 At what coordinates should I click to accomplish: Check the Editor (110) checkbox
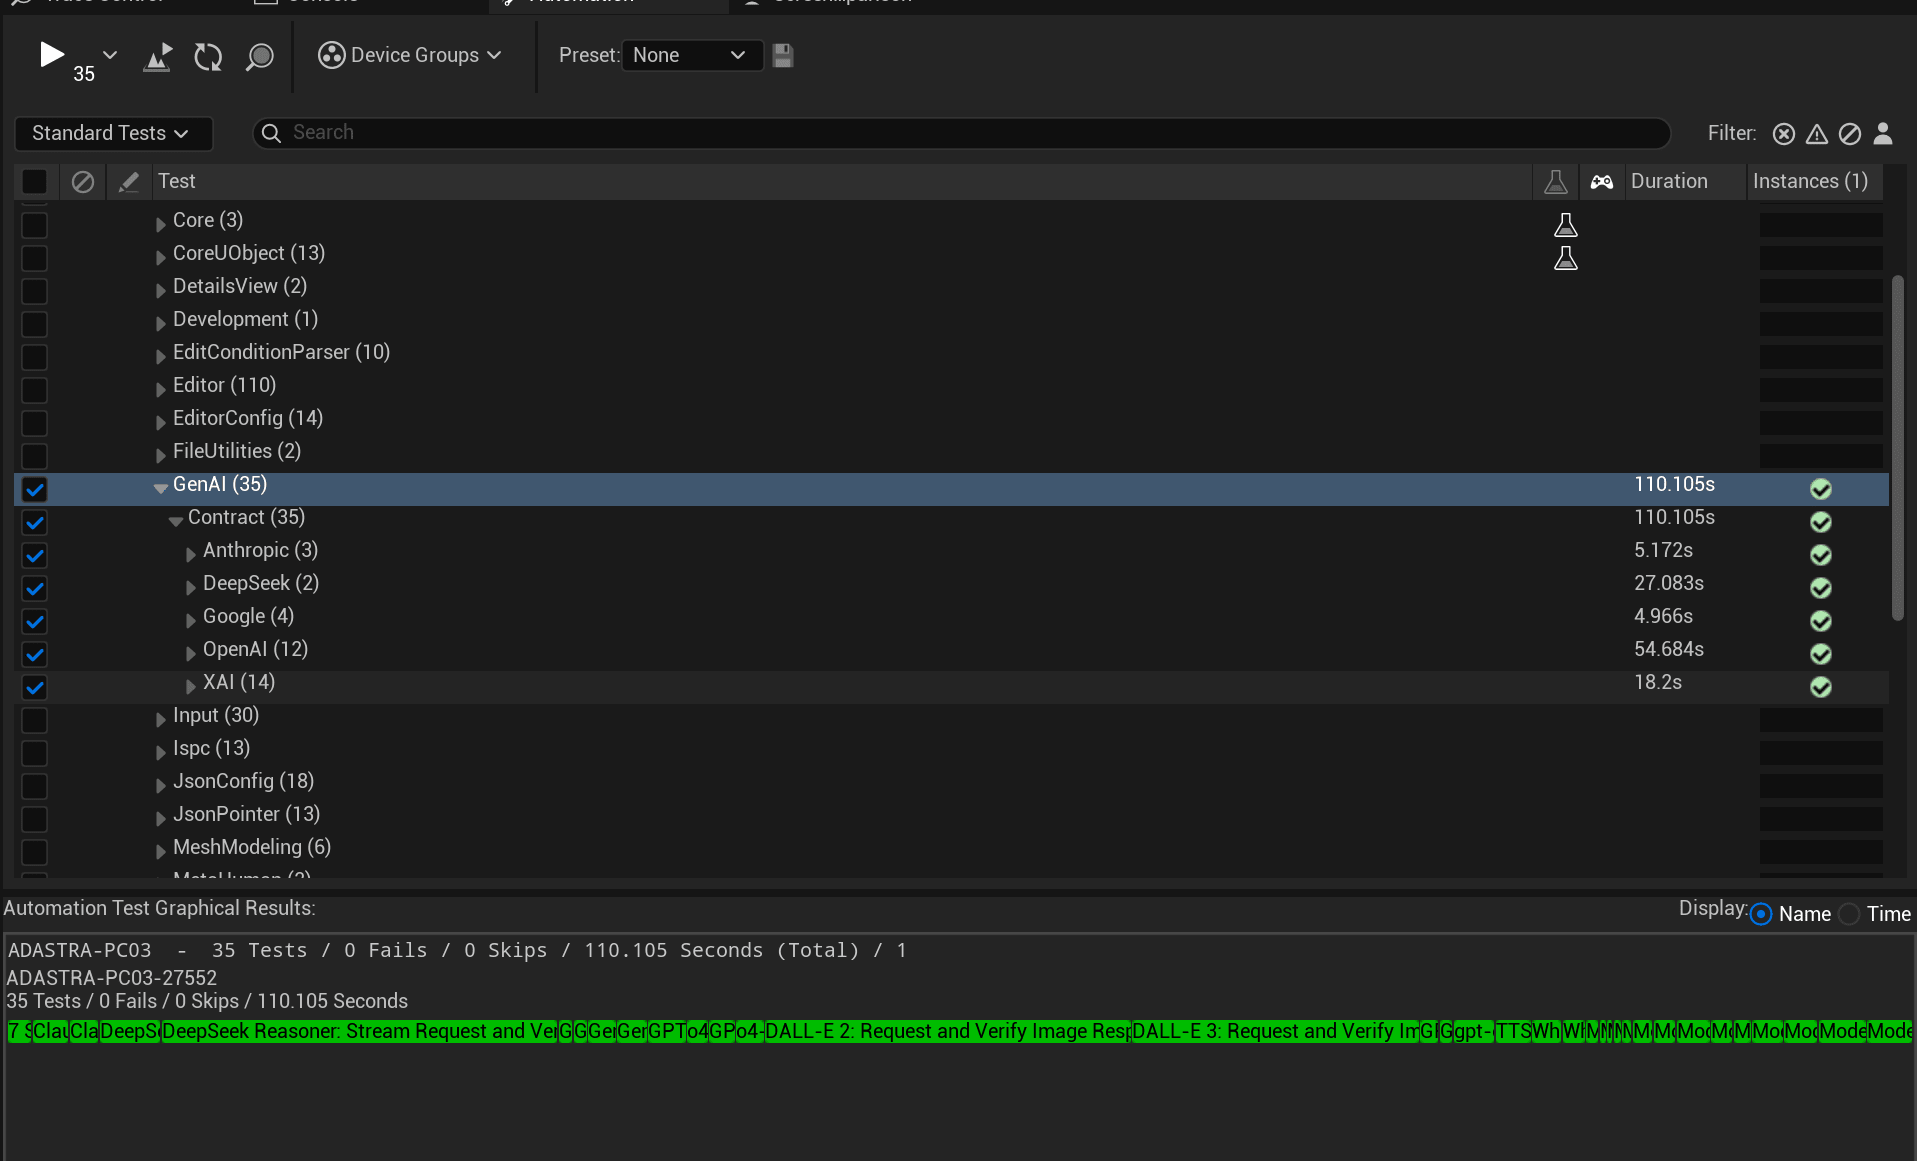click(34, 389)
